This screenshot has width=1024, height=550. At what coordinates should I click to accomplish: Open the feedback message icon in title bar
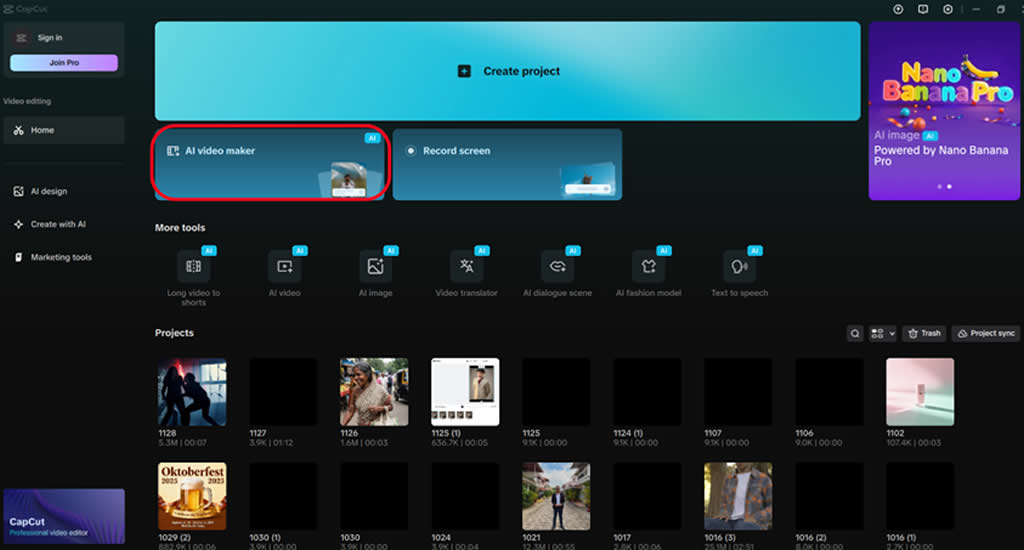[x=922, y=9]
